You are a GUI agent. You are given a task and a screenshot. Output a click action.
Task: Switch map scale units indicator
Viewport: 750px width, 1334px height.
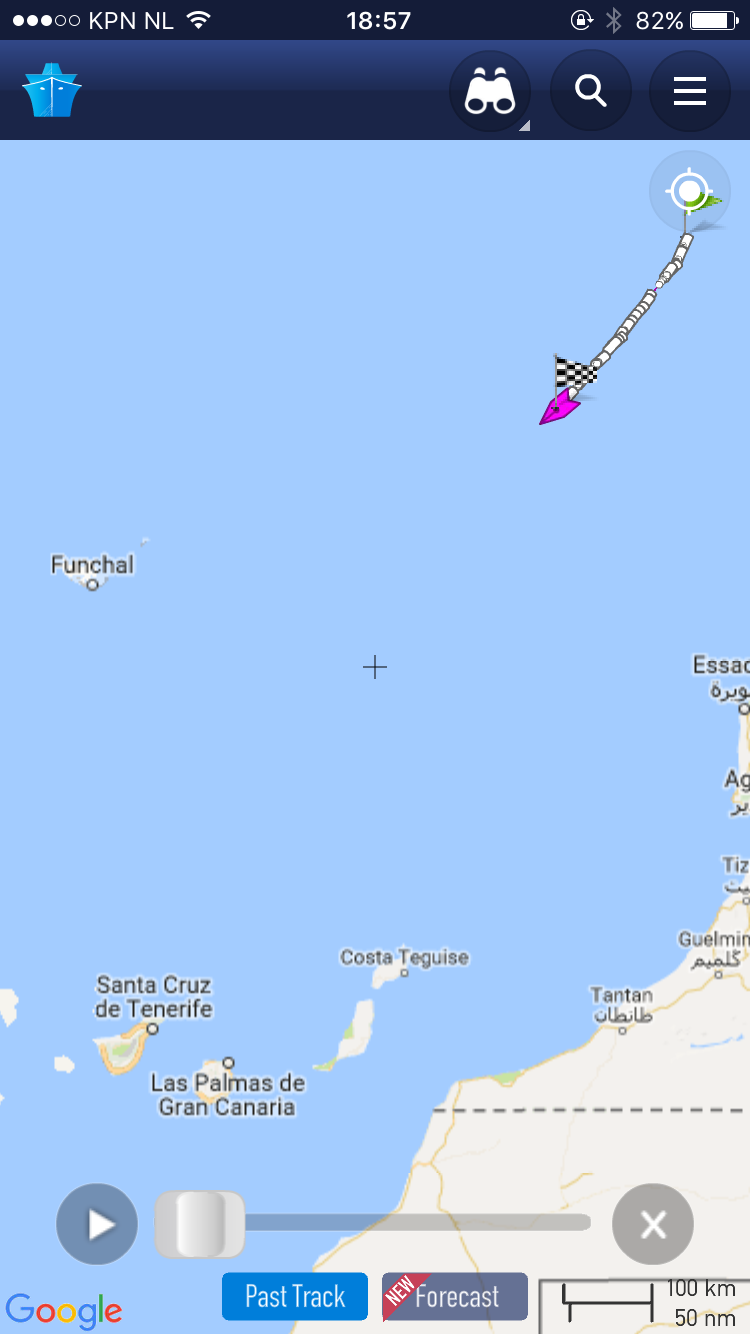point(644,1305)
